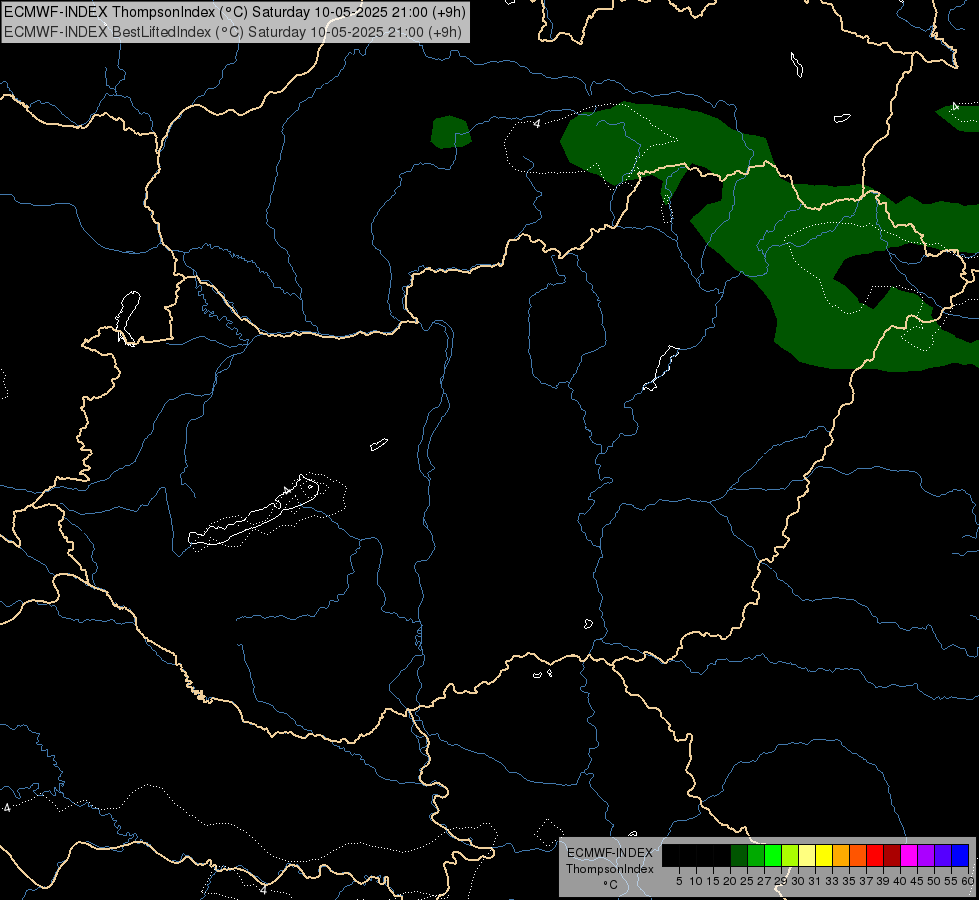Click the legend unit °C
This screenshot has width=979, height=900.
pyautogui.click(x=610, y=885)
